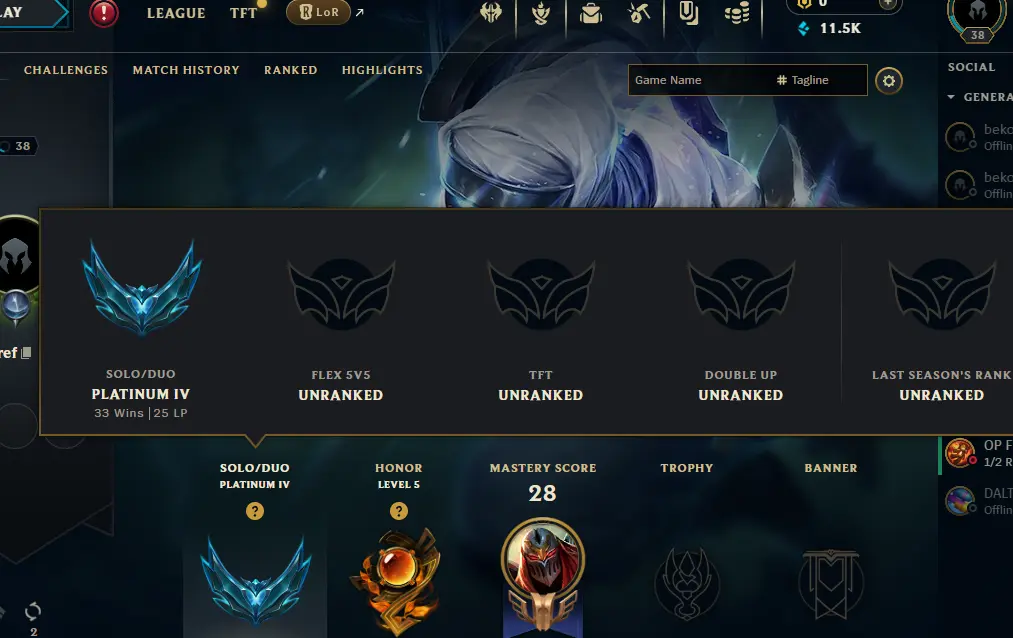Switch to the Ranked tab
The image size is (1013, 638).
click(291, 70)
